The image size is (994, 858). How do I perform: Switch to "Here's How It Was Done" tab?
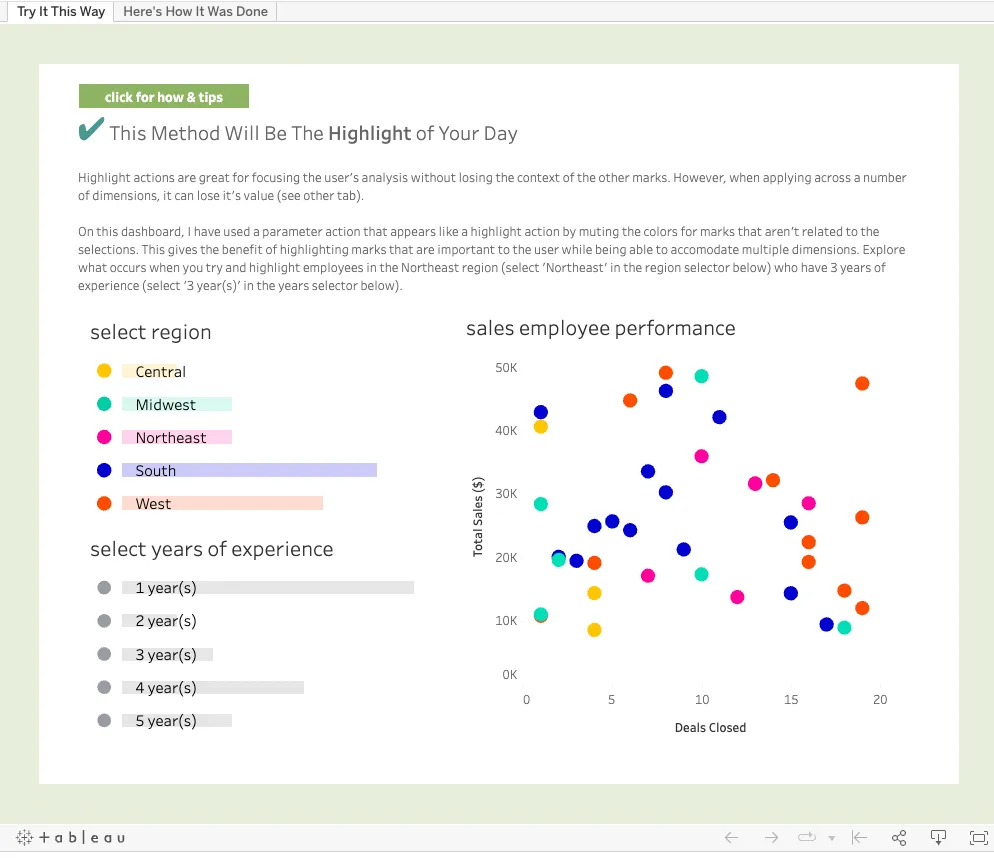pos(195,12)
